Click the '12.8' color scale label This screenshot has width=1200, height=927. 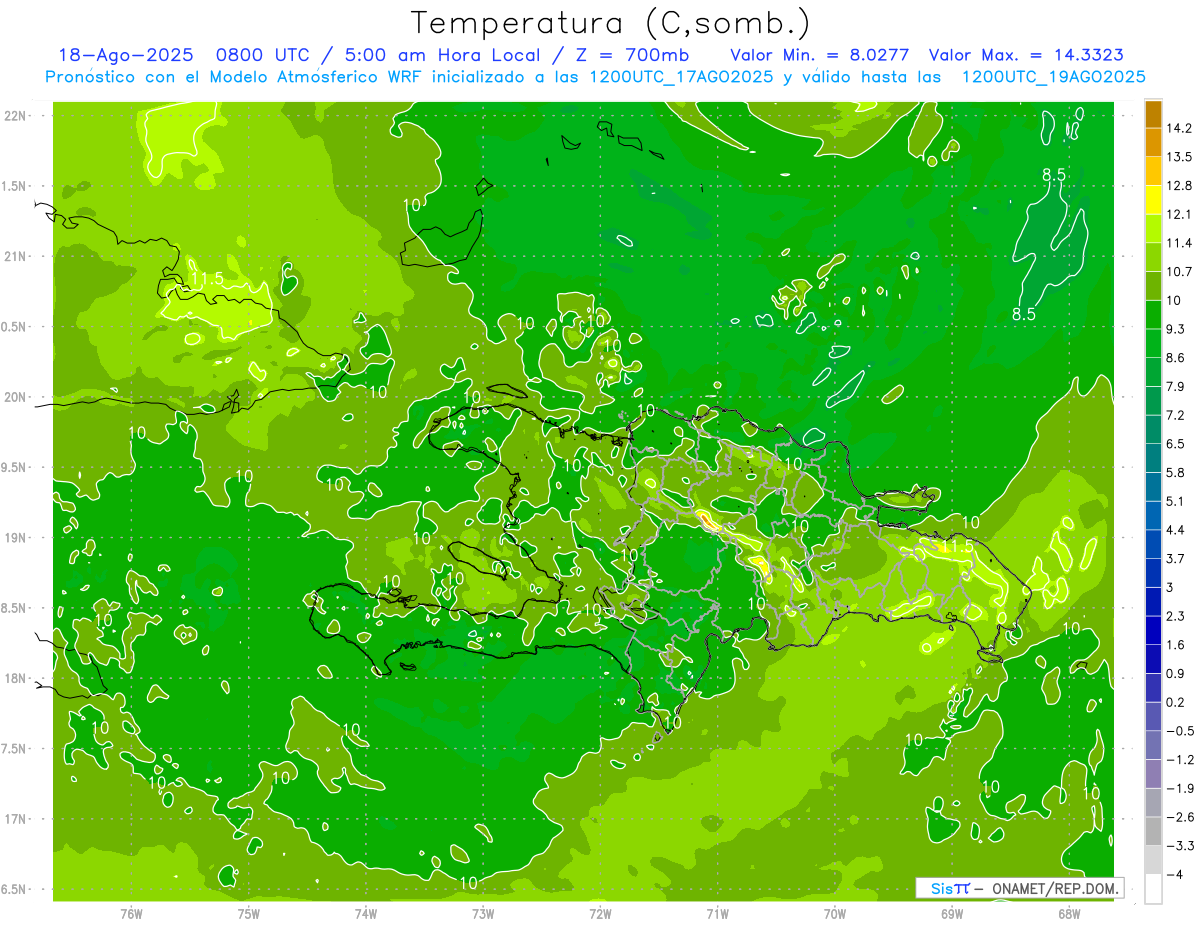[1180, 186]
